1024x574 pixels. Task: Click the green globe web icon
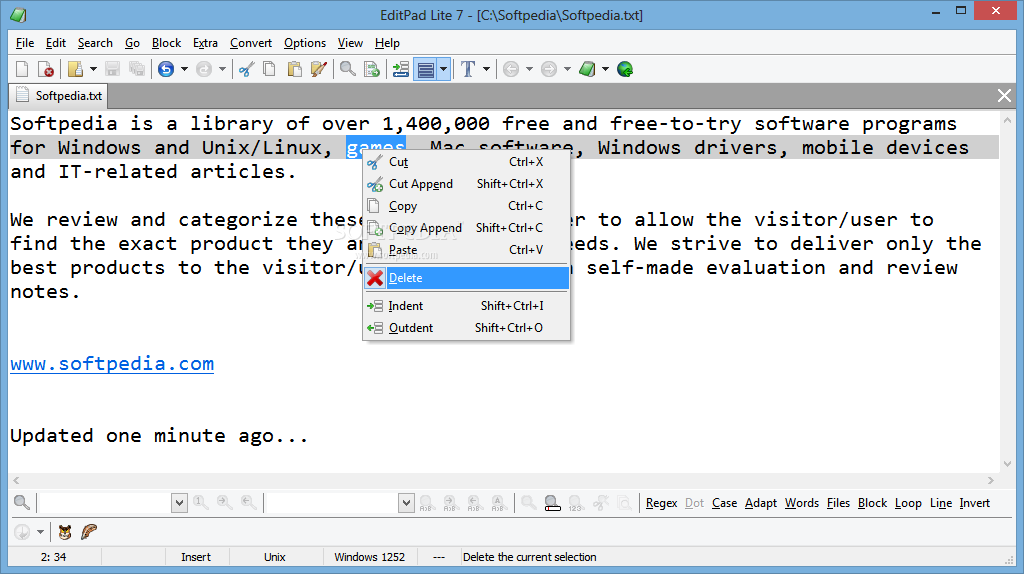(x=625, y=69)
